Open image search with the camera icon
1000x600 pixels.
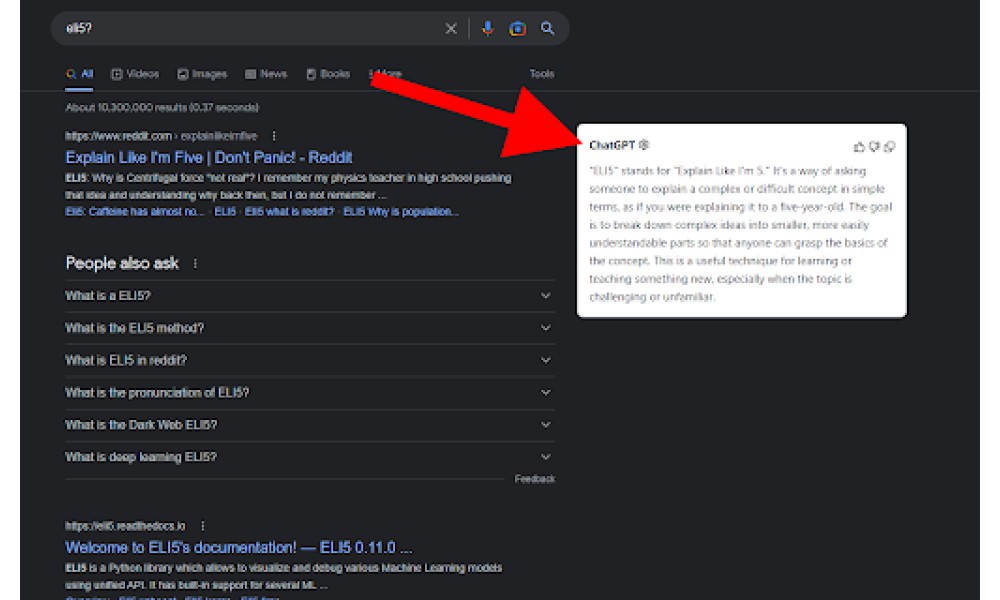tap(517, 29)
